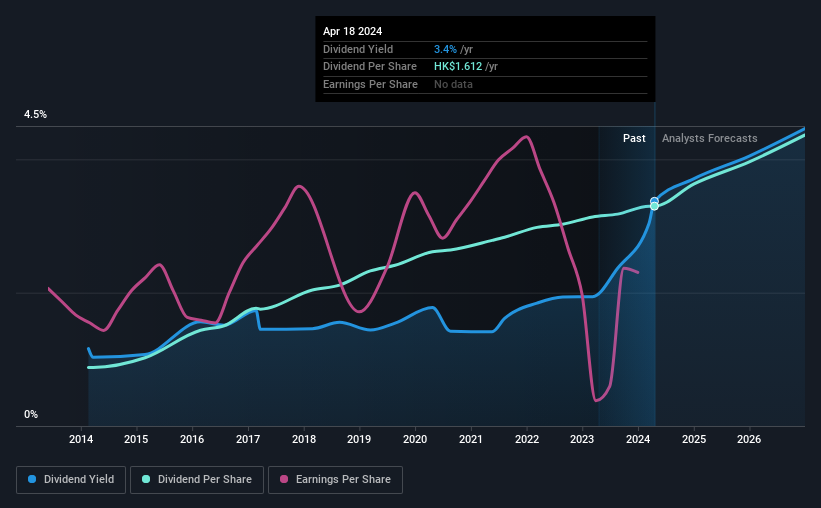Toggle the Earnings Per Share legend button
The height and width of the screenshot is (508, 821).
(335, 480)
